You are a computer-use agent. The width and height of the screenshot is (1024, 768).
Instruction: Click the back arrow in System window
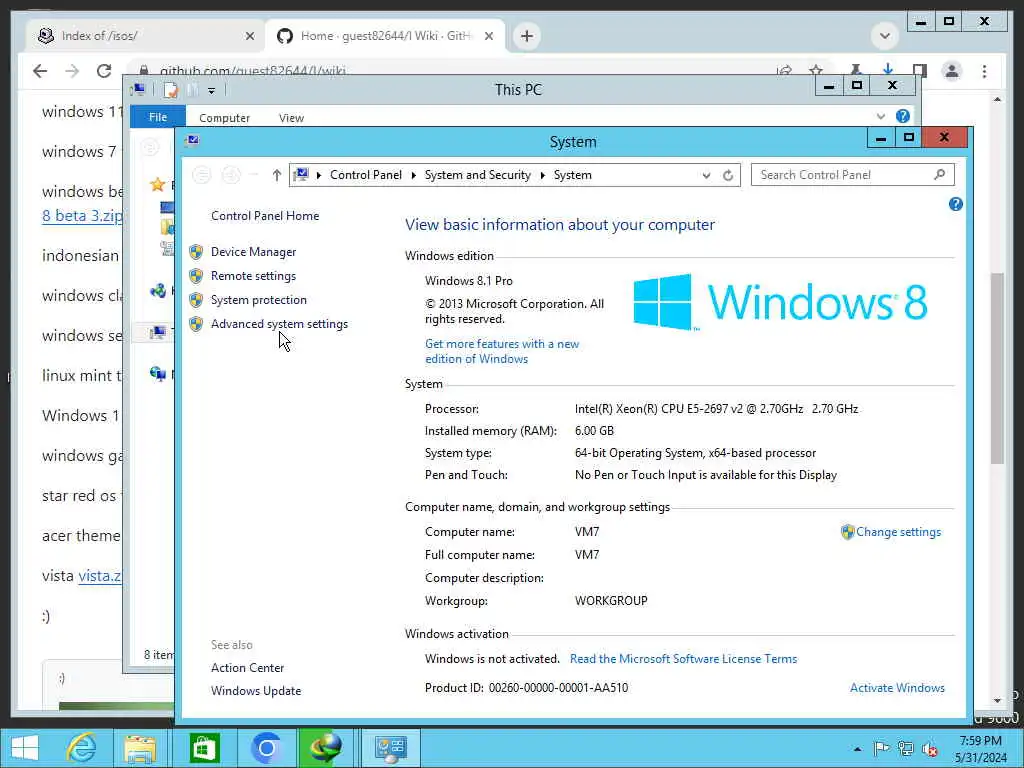[x=202, y=175]
